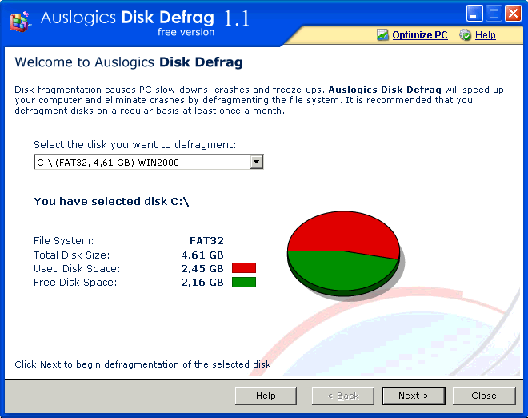Click the 'You have selected disk C:\' label
Image resolution: width=528 pixels, height=418 pixels.
(x=111, y=201)
